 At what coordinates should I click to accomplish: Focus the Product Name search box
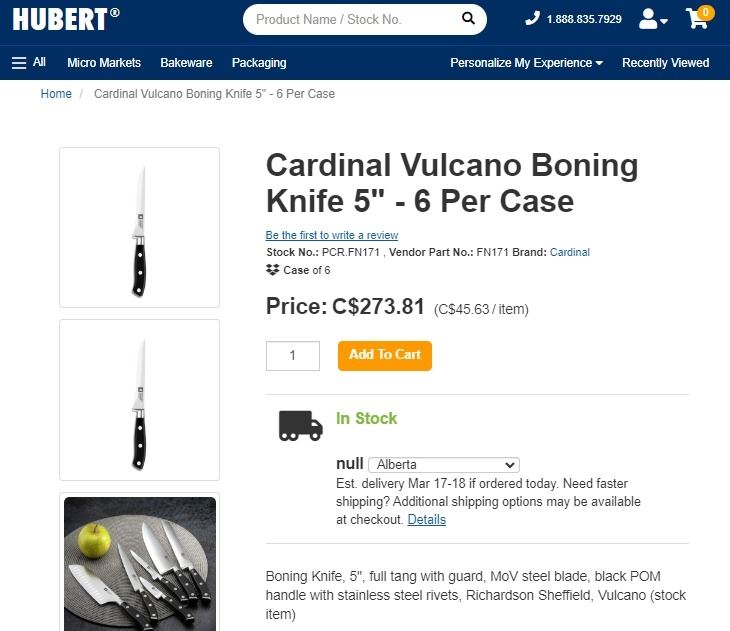tap(350, 19)
